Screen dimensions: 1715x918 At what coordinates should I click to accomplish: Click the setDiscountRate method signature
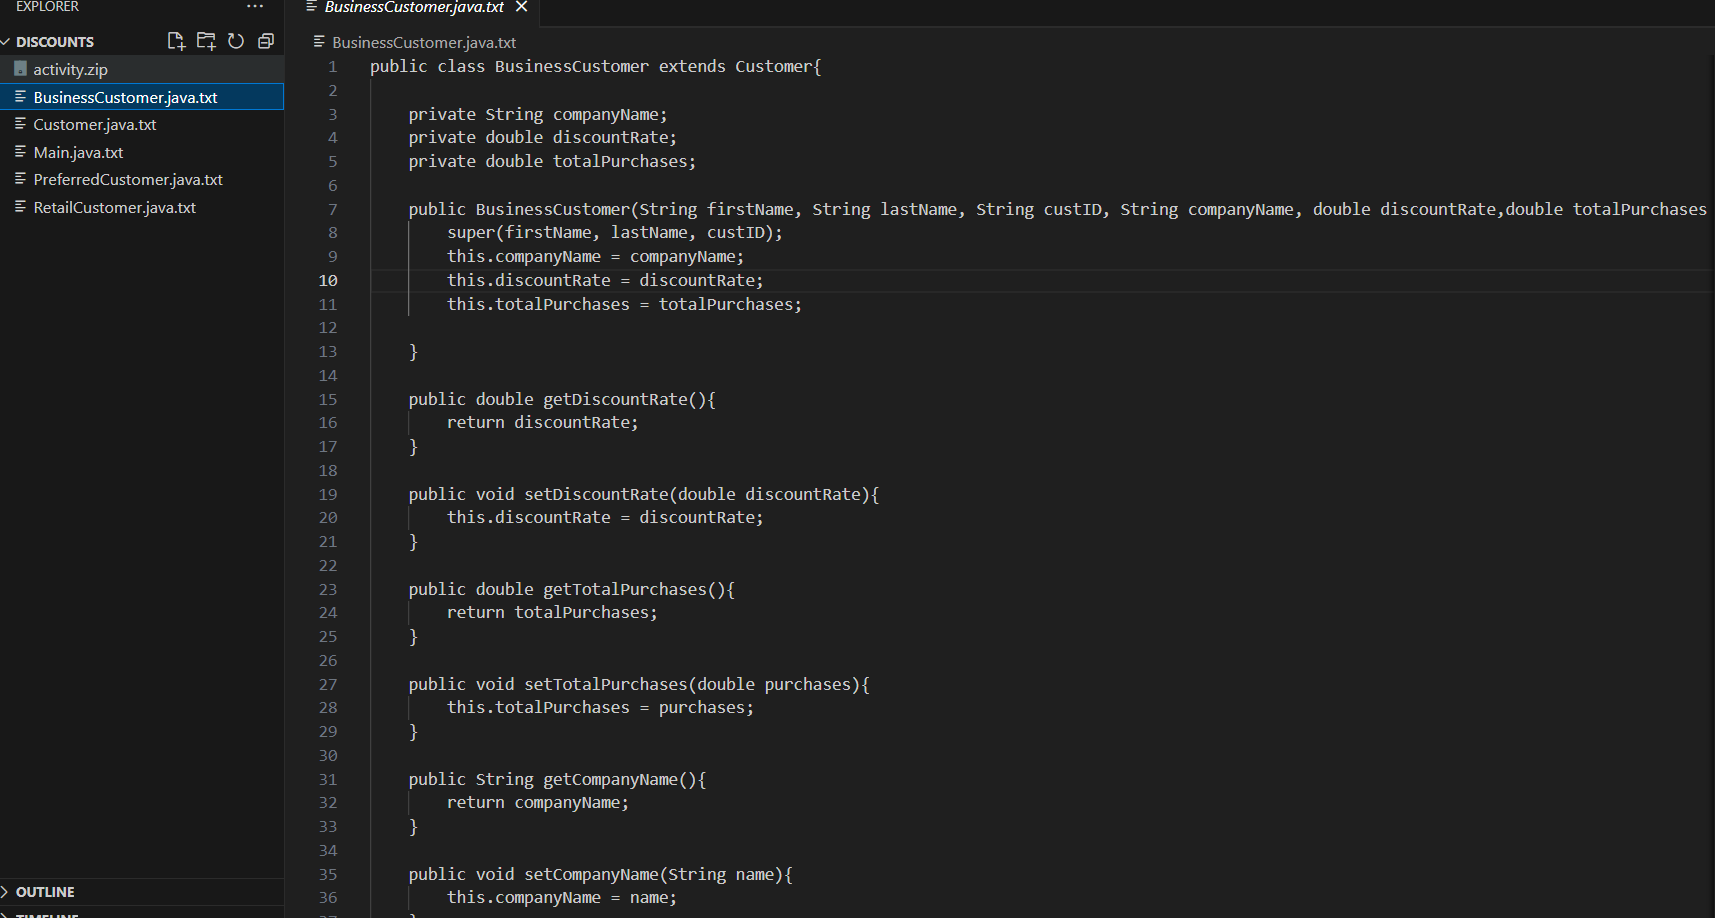pos(644,495)
